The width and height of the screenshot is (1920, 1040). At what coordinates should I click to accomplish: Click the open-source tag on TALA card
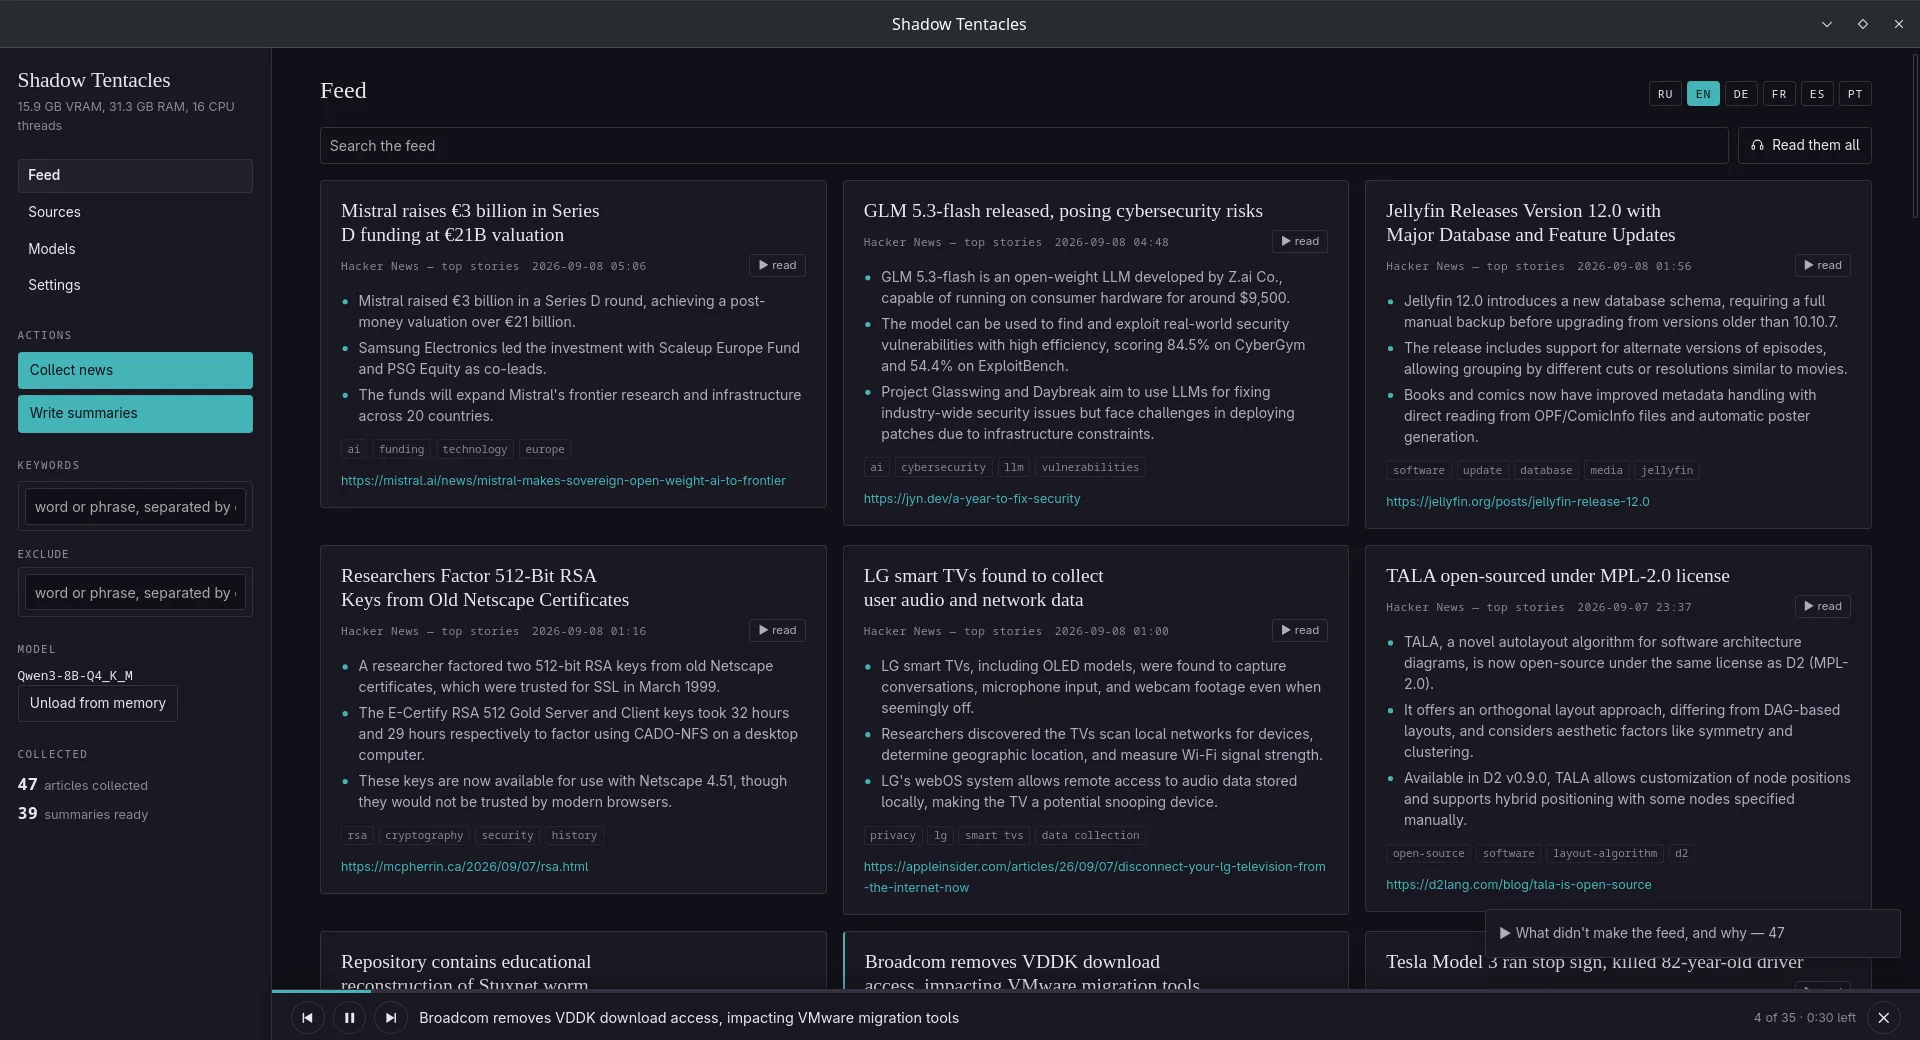(1428, 854)
